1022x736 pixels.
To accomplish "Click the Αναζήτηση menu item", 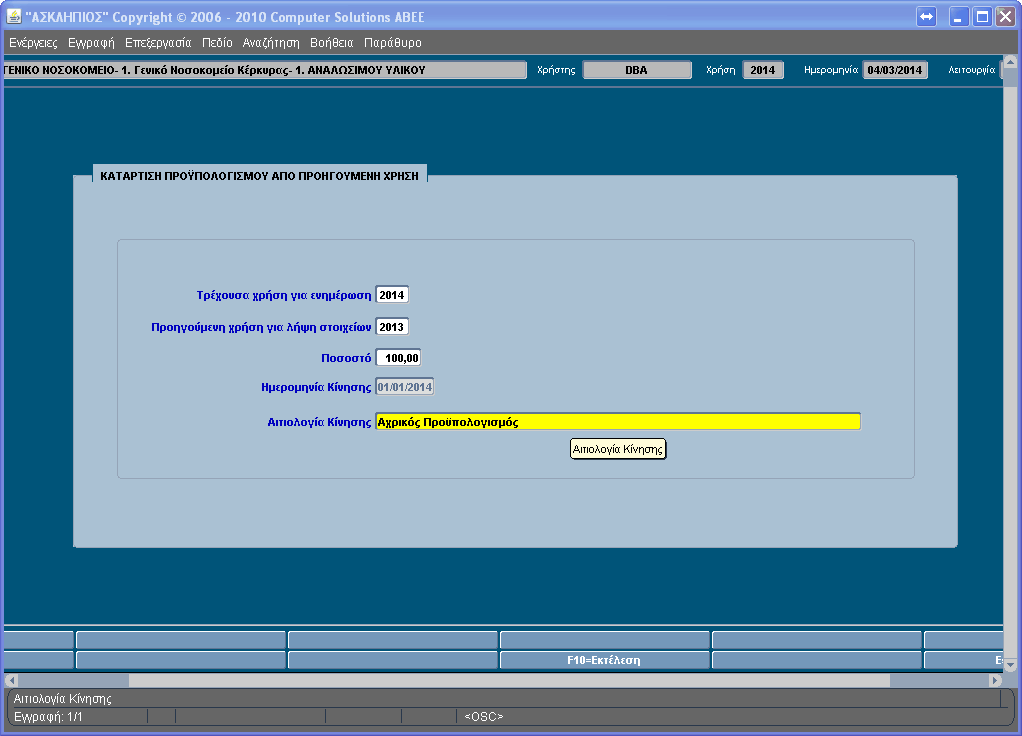I will coord(271,43).
